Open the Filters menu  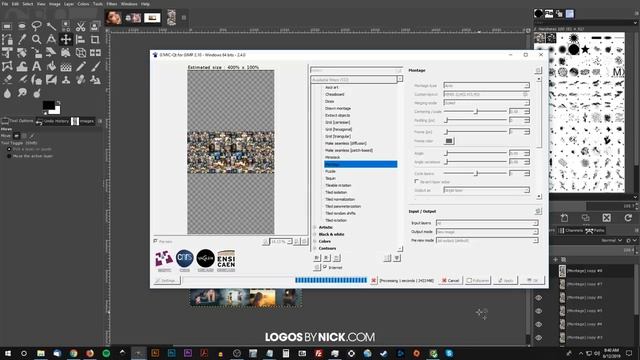pyautogui.click(x=111, y=4)
